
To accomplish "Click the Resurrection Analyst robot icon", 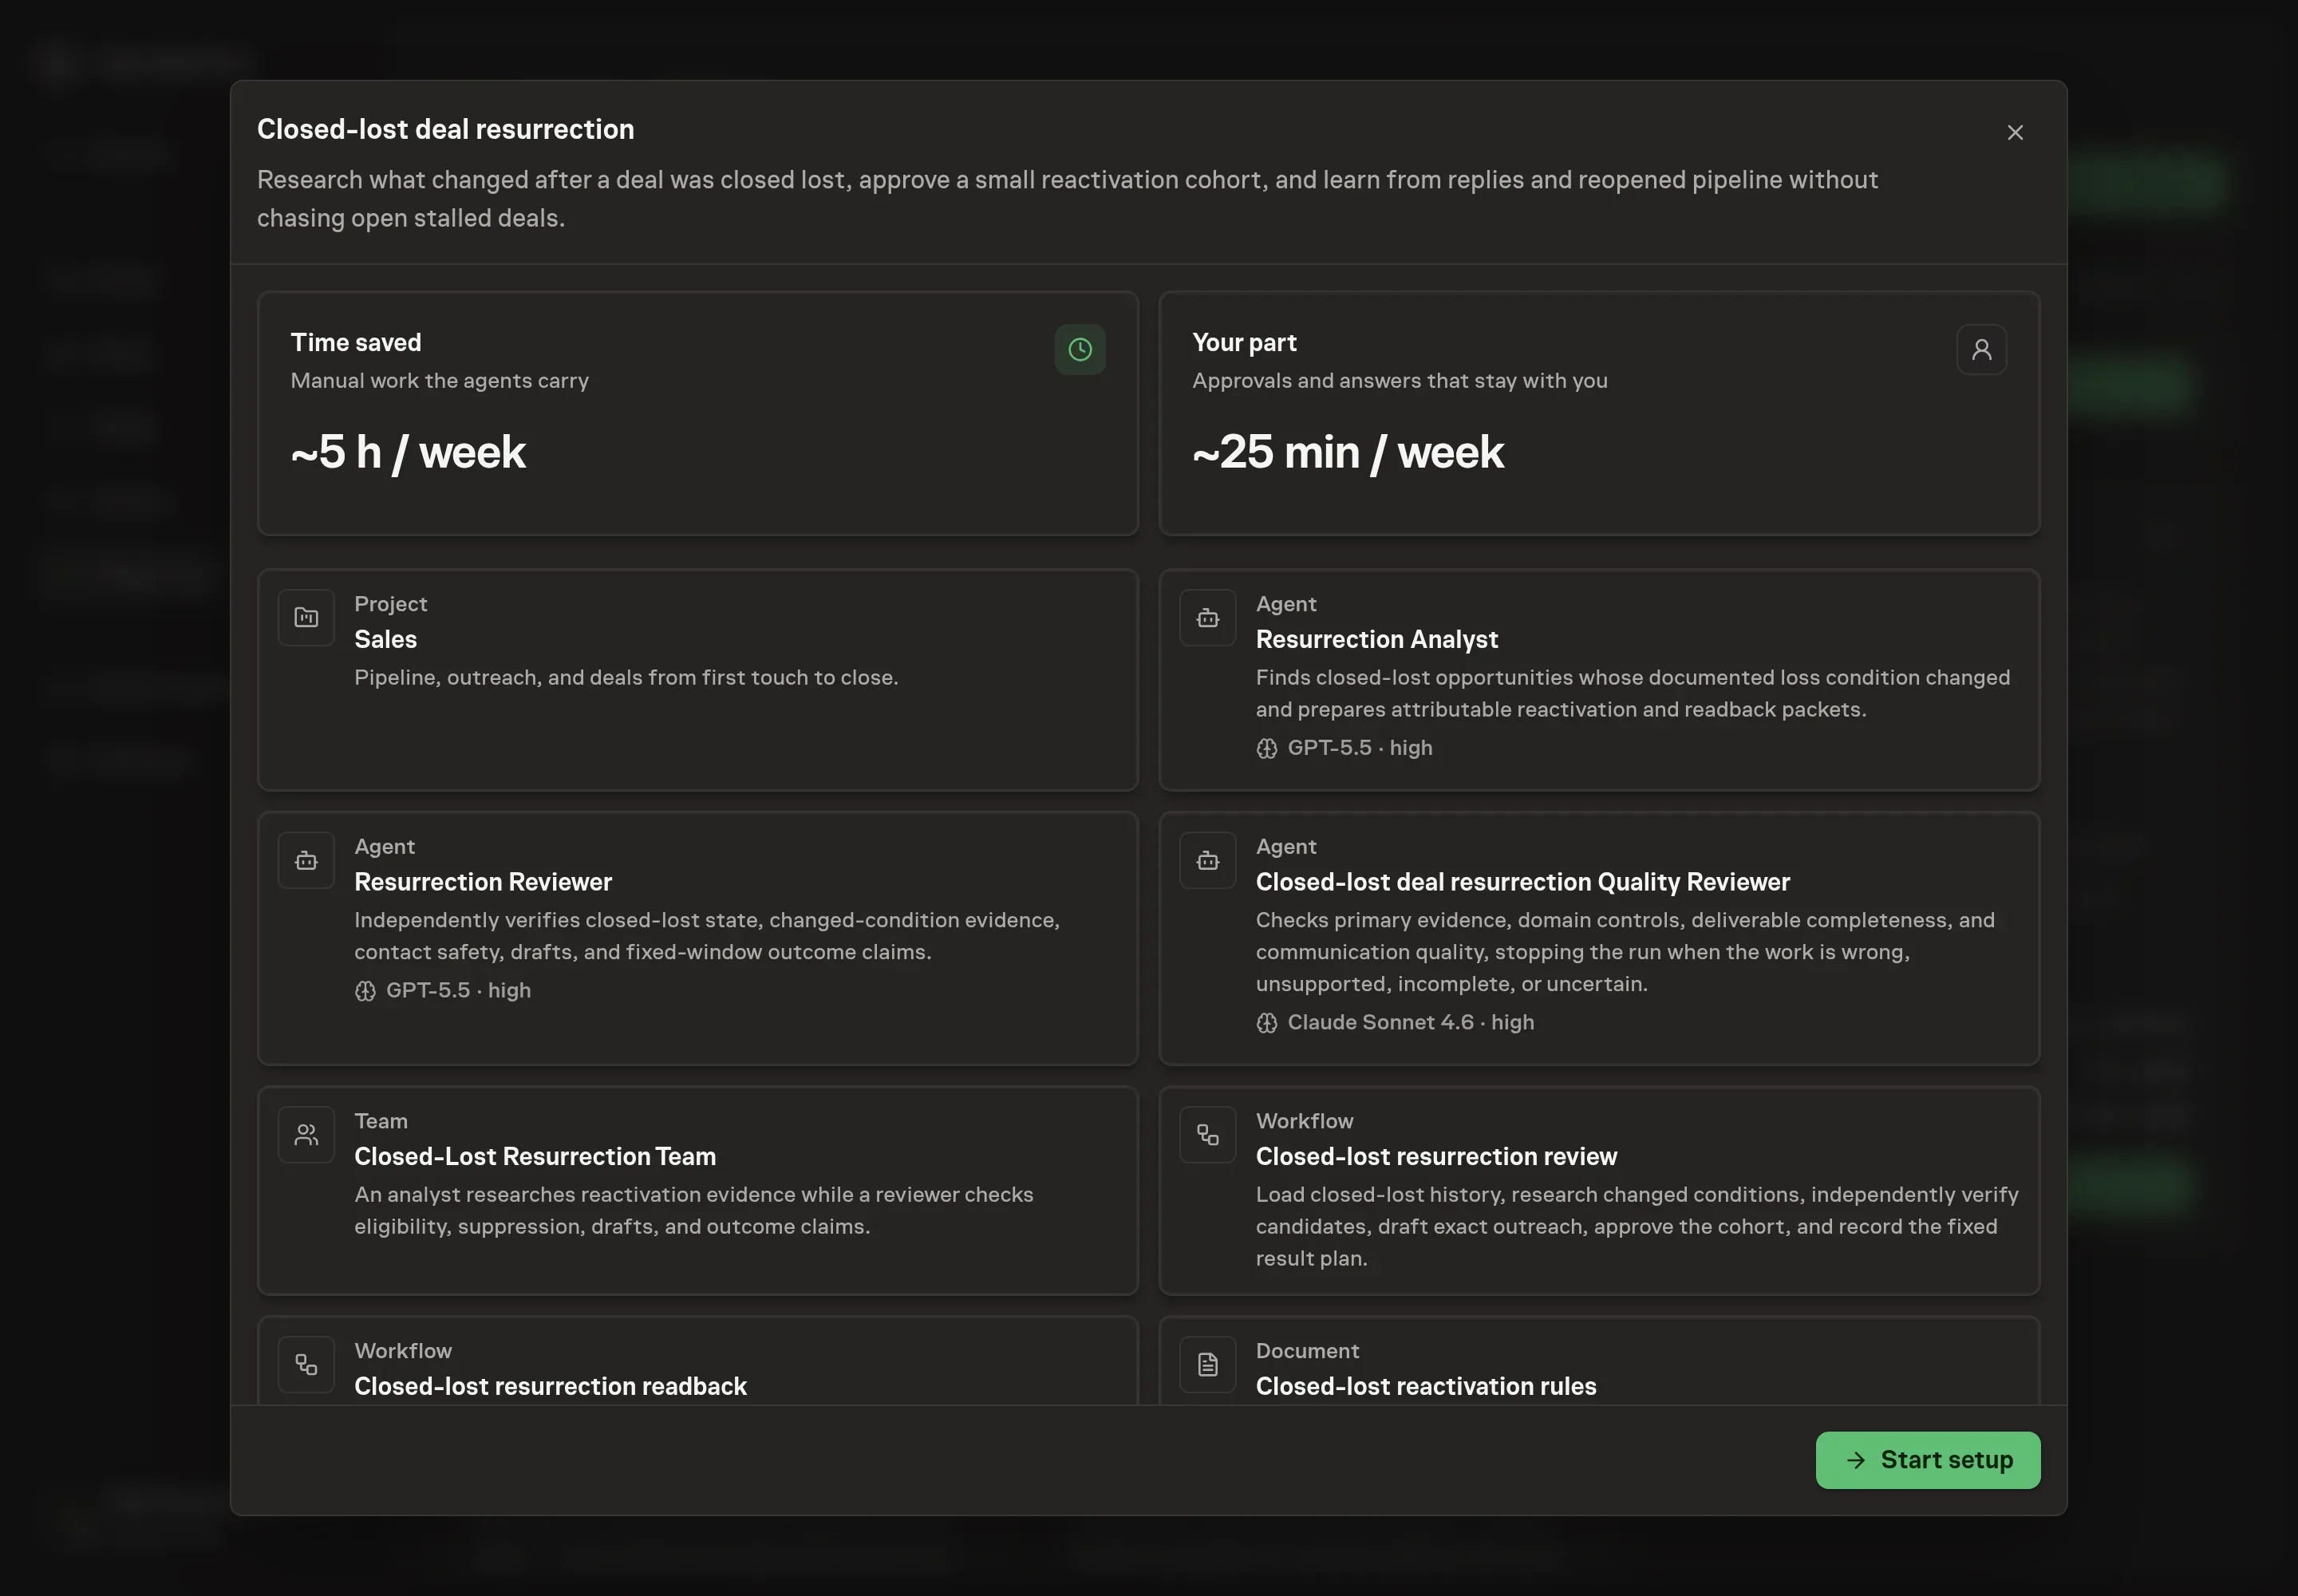I will [x=1207, y=617].
